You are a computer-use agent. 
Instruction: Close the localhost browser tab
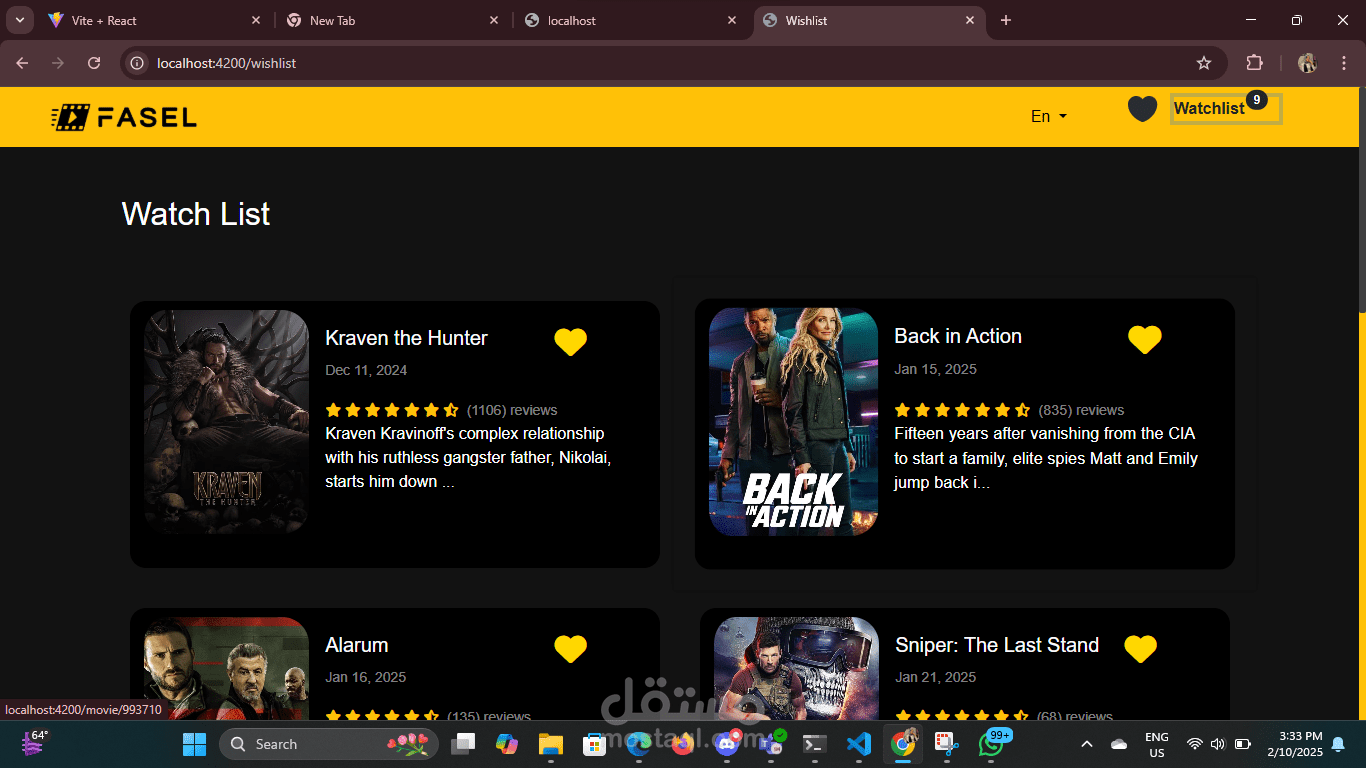point(732,20)
